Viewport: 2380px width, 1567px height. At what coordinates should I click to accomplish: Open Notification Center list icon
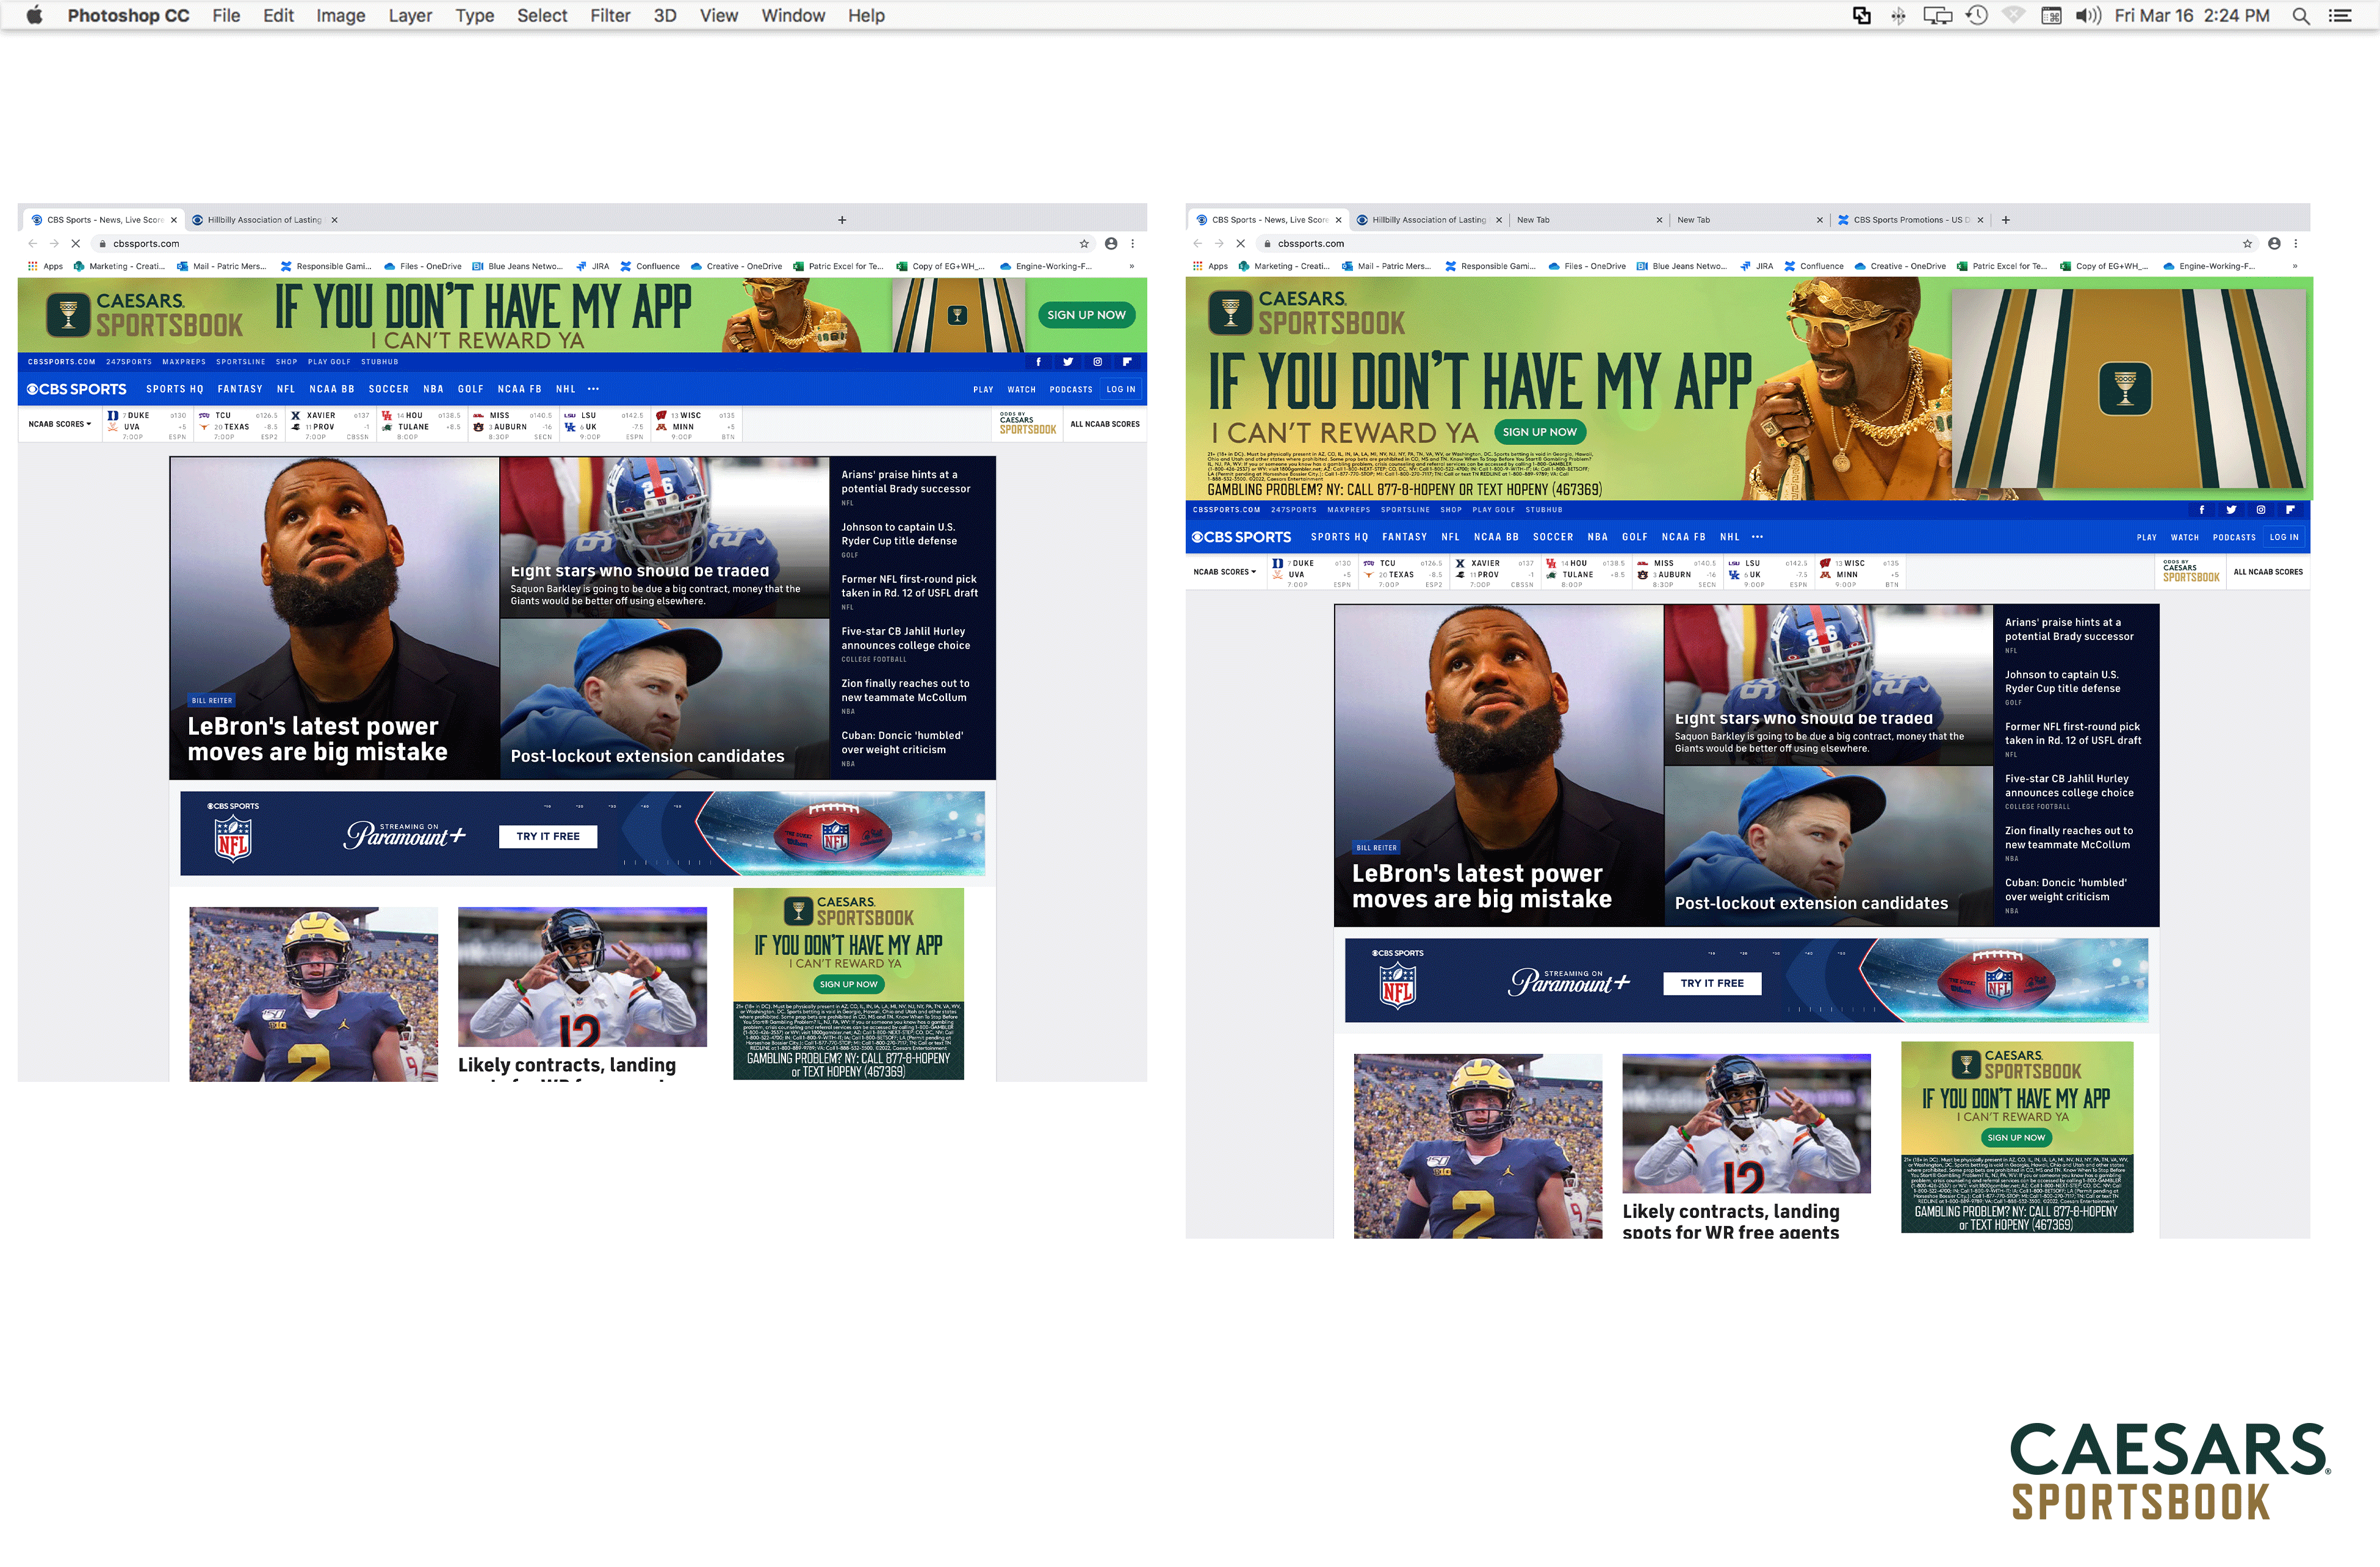pos(2340,15)
